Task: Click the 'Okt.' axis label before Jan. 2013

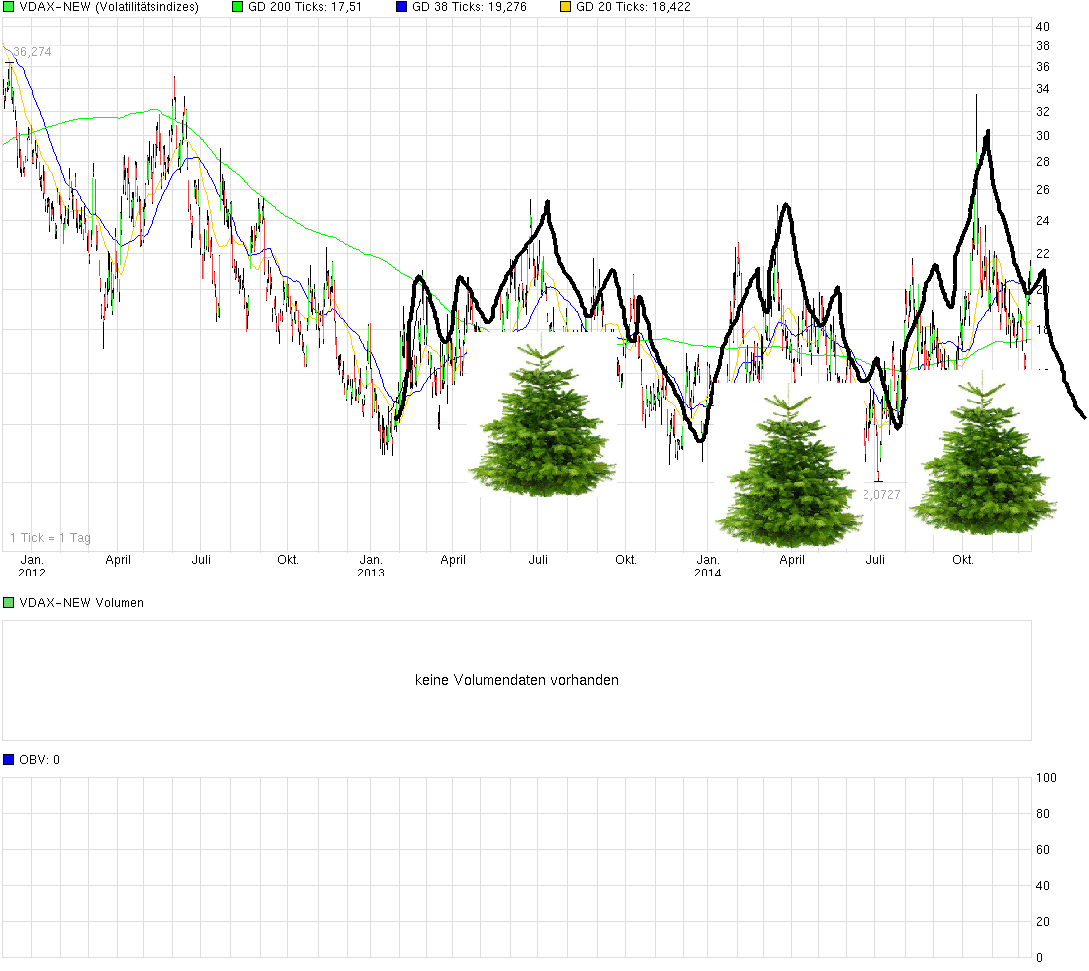Action: click(x=288, y=560)
